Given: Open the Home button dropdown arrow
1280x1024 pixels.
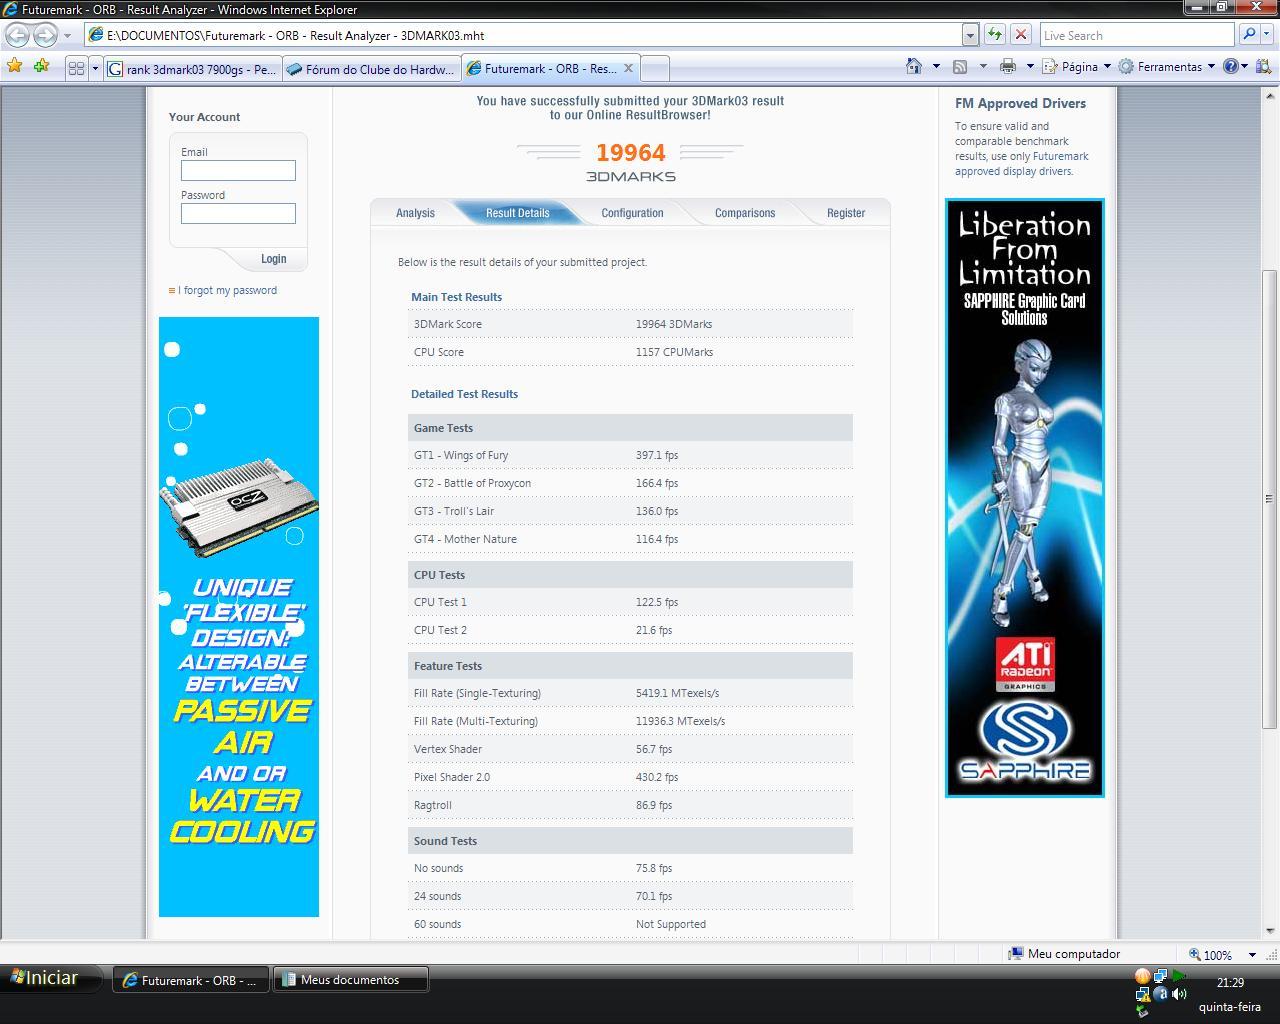Looking at the screenshot, I should pyautogui.click(x=936, y=67).
